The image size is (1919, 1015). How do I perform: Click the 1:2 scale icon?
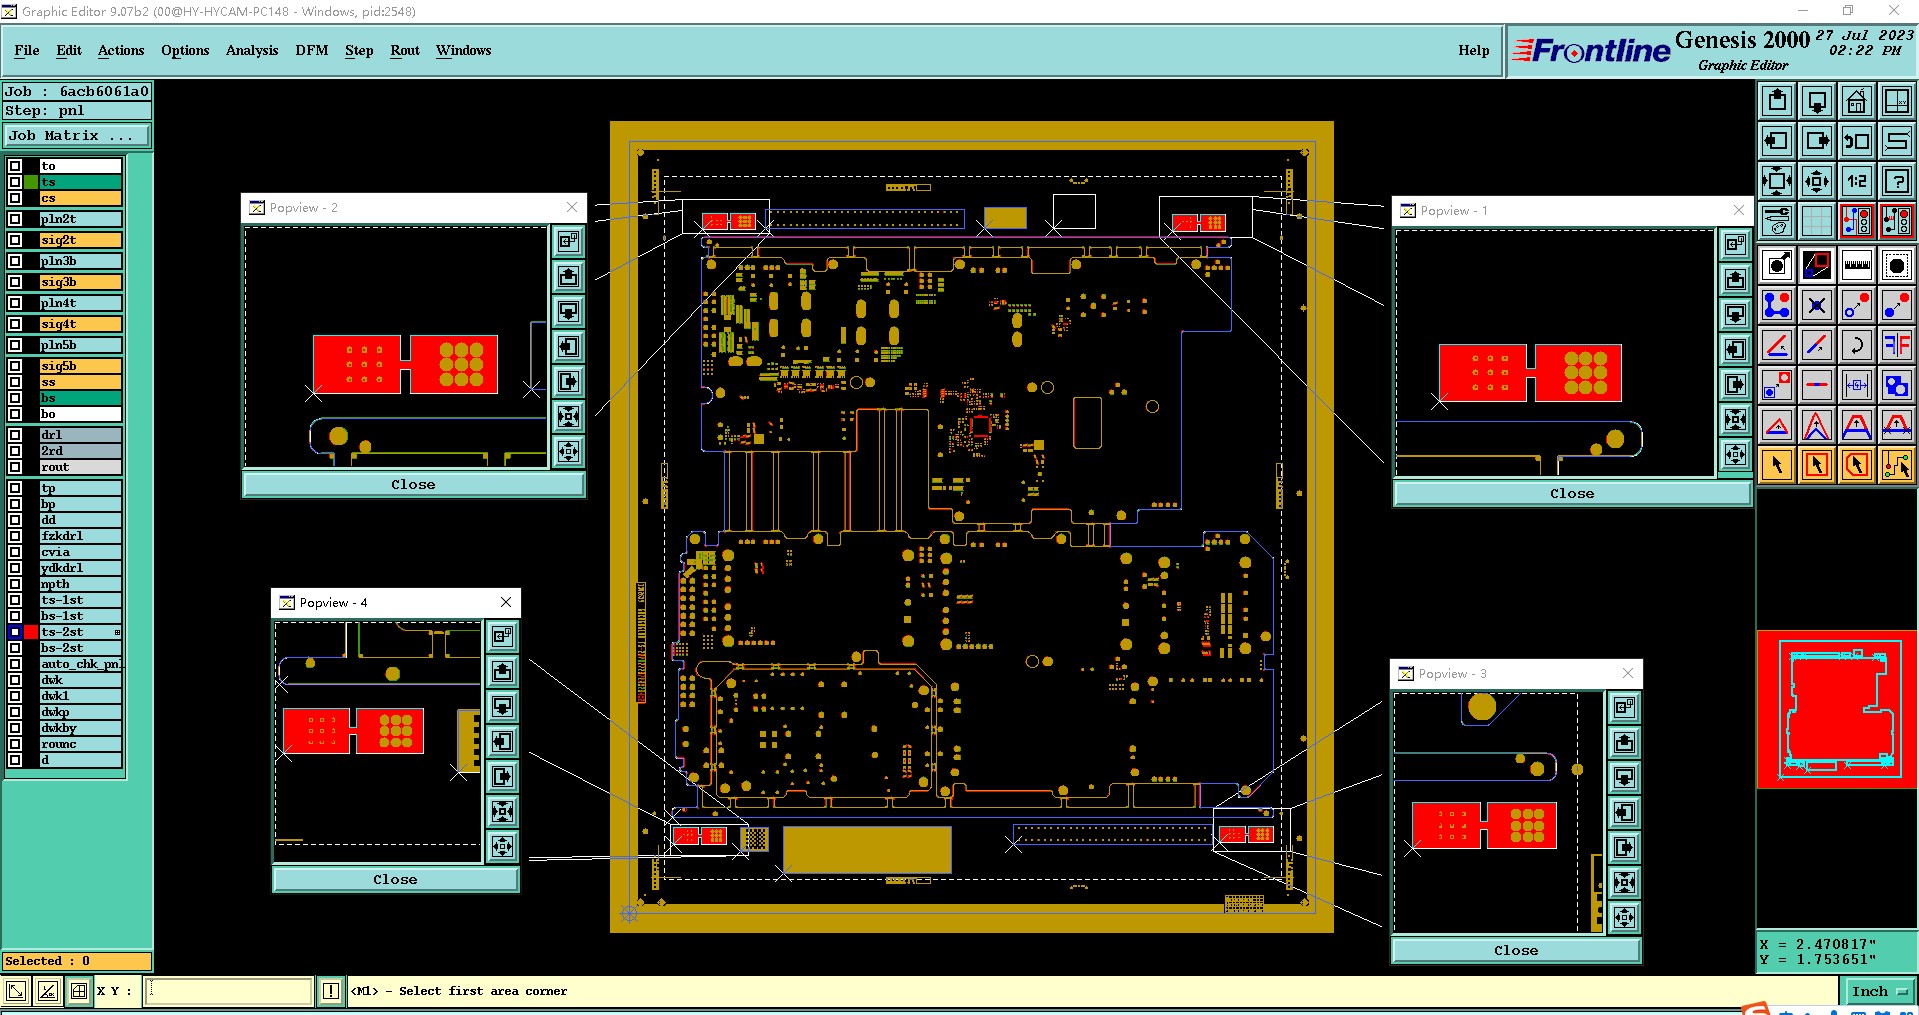[1857, 181]
